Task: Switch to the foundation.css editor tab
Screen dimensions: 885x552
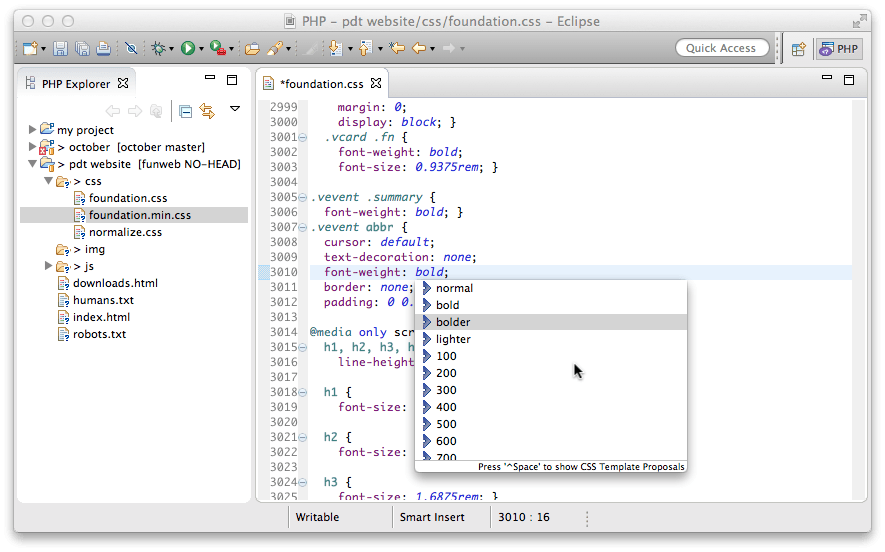Action: pos(323,84)
